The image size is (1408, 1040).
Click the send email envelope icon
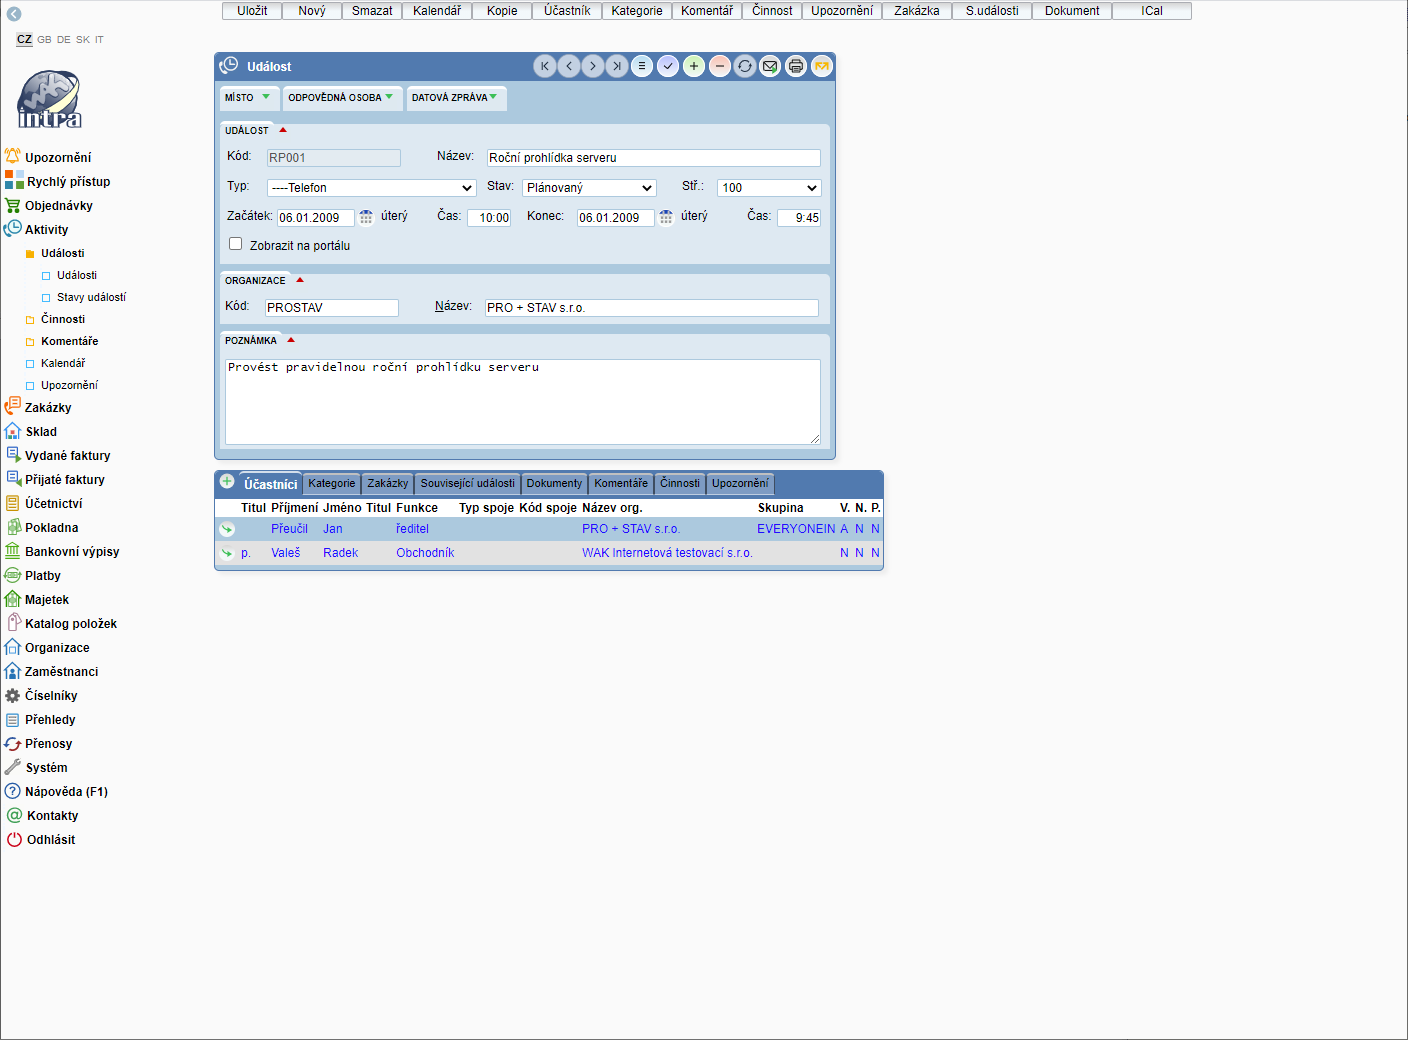click(770, 66)
